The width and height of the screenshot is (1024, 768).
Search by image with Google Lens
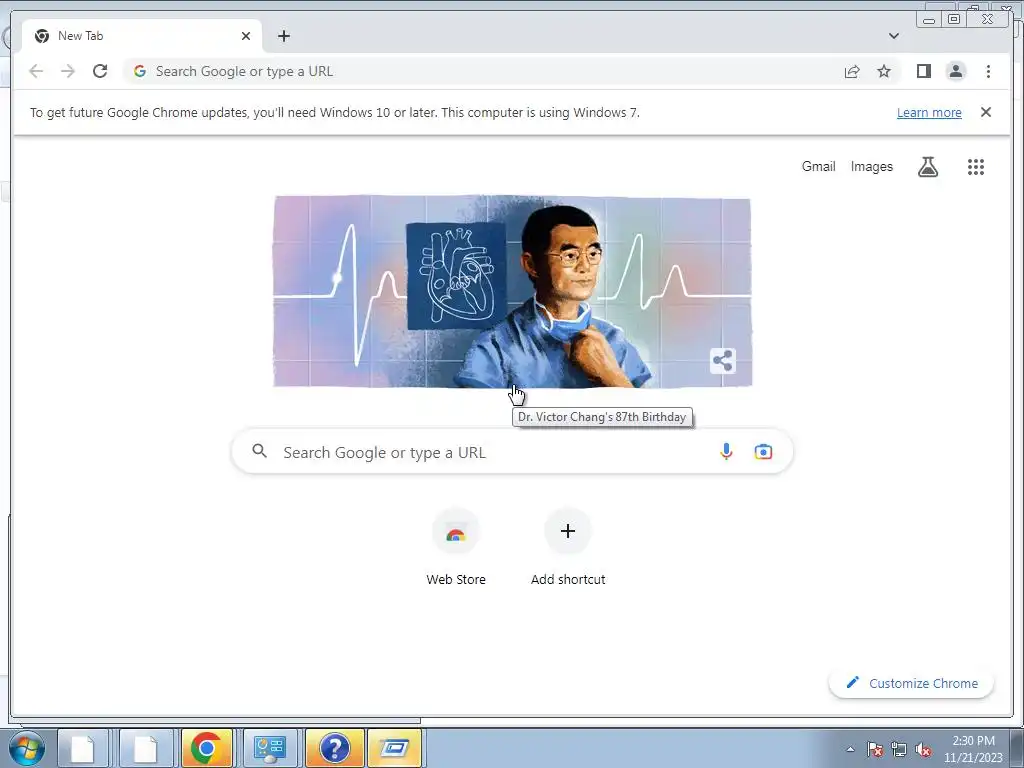click(x=763, y=452)
